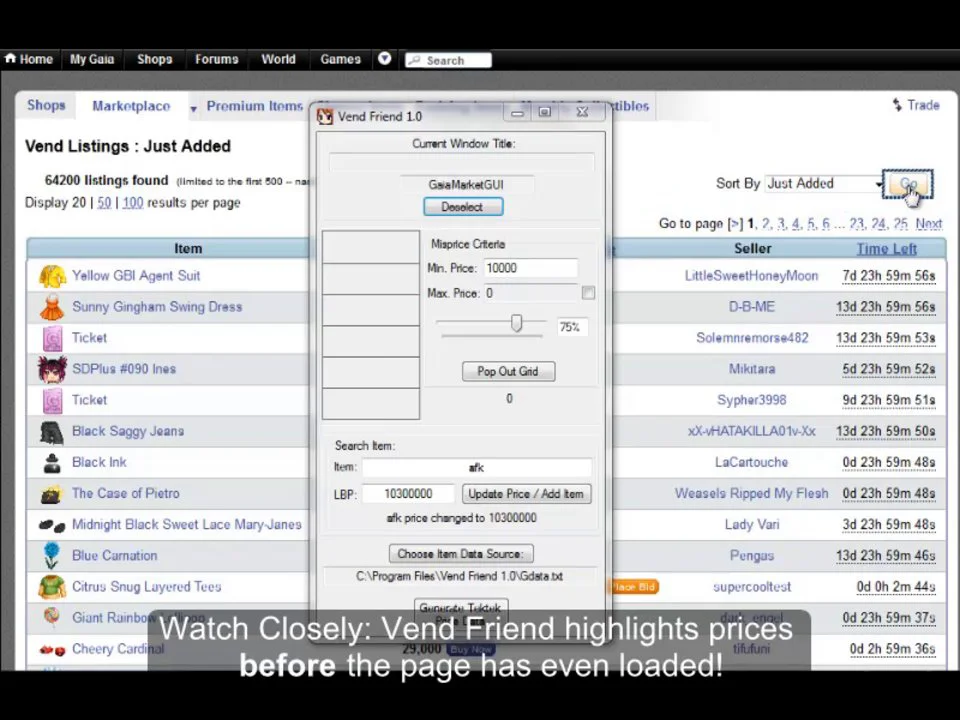This screenshot has height=720, width=960.
Task: Open the My Gaia menu
Action: click(92, 59)
